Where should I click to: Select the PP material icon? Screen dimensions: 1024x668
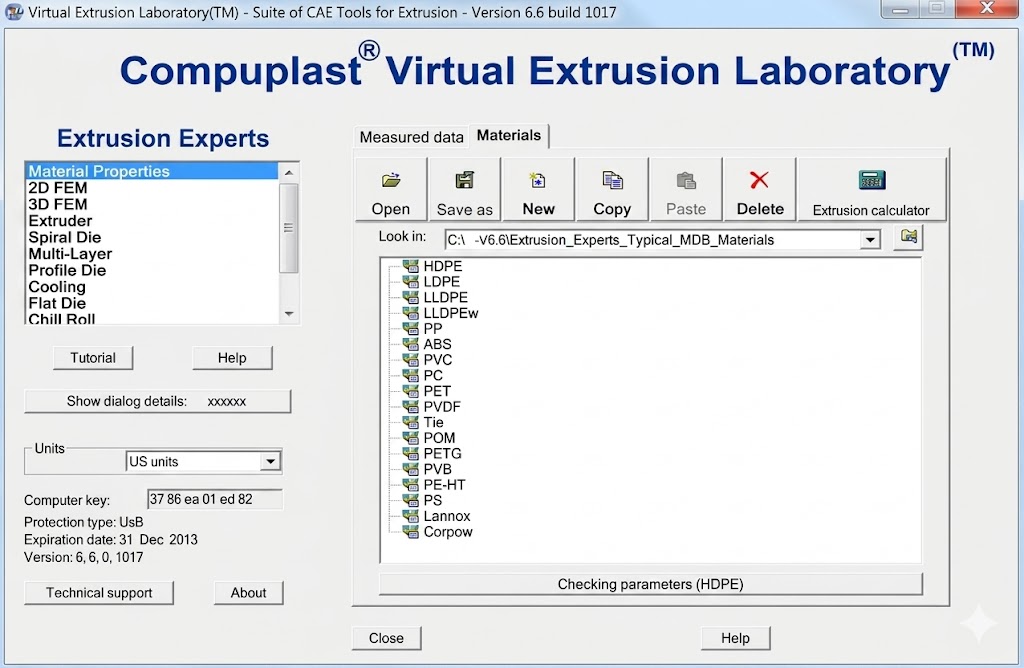point(411,329)
